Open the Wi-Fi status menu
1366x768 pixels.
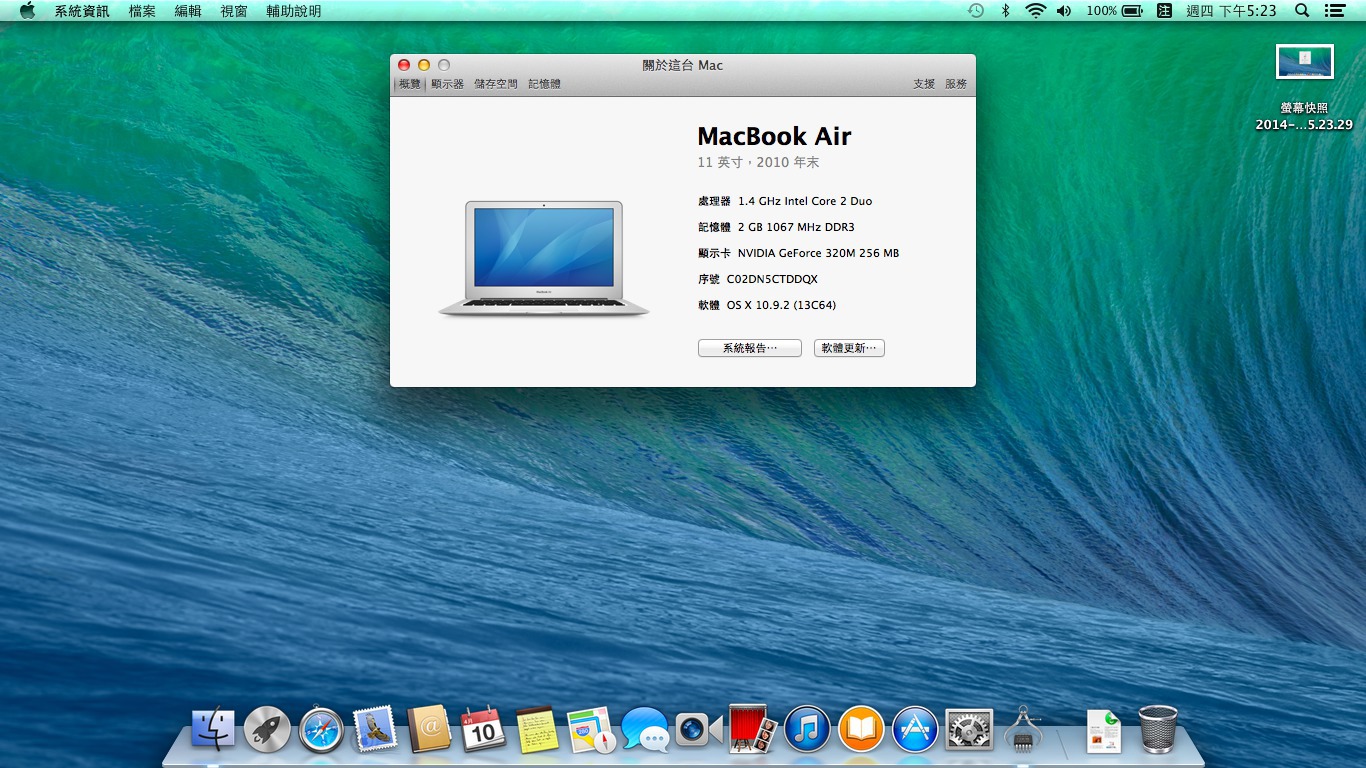coord(1035,11)
